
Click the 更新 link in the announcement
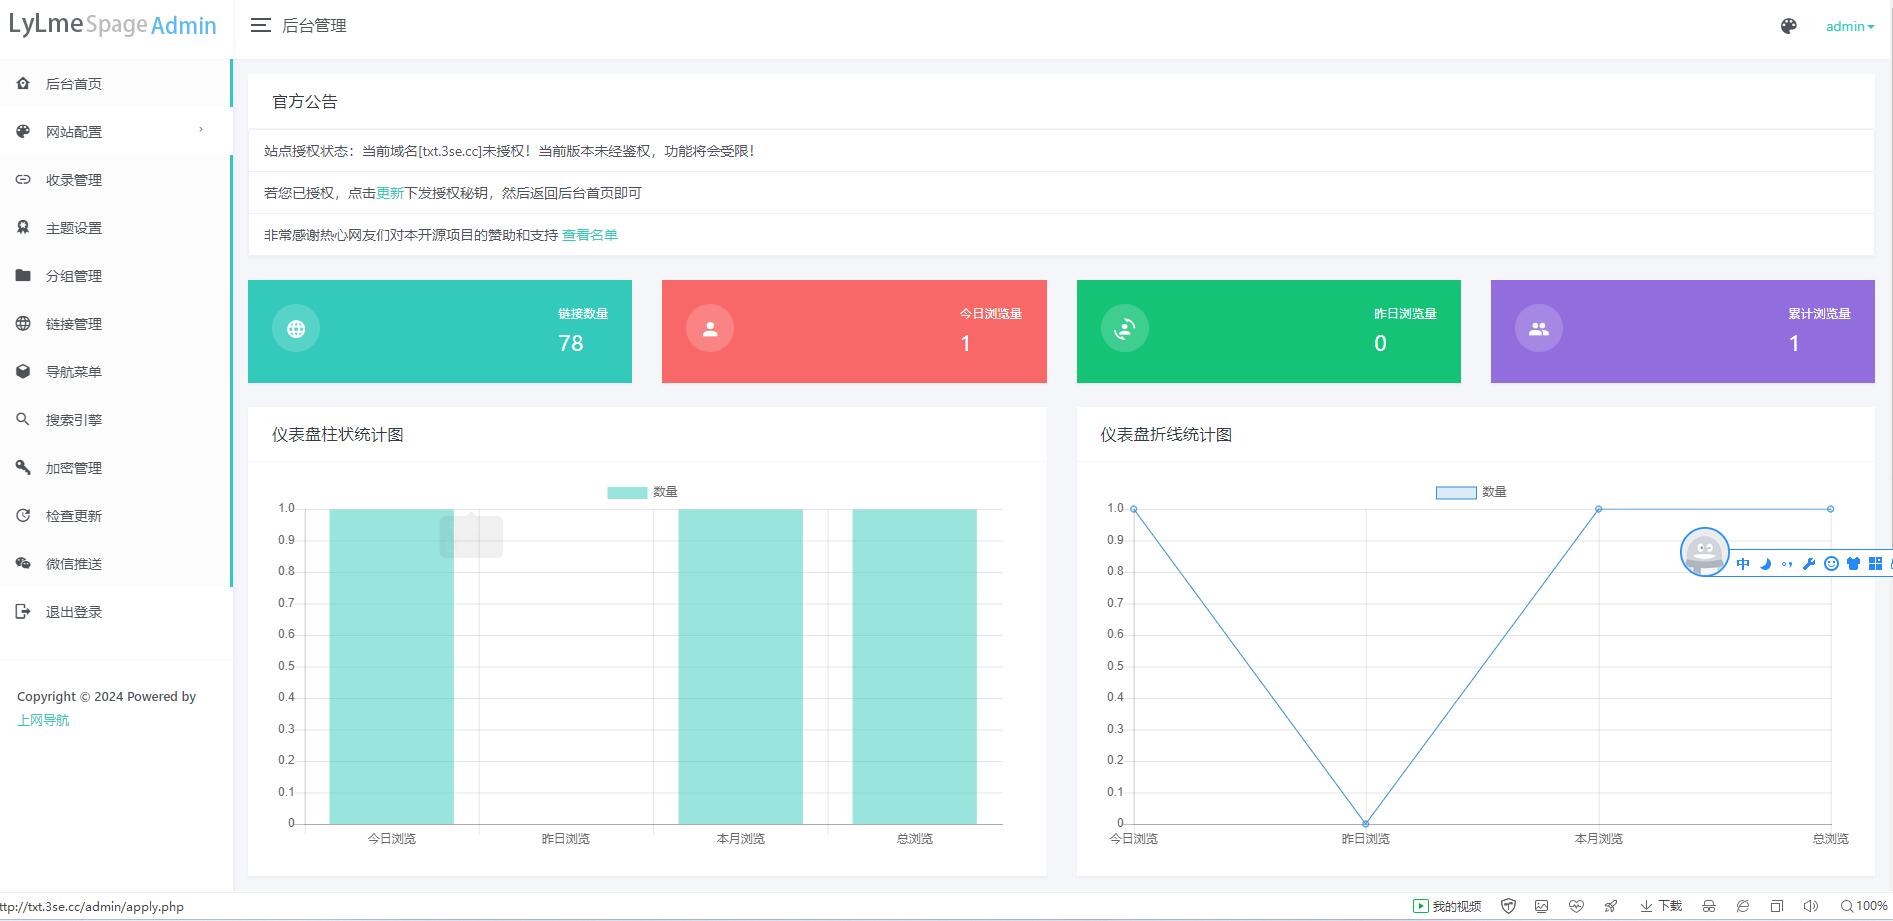[x=389, y=192]
